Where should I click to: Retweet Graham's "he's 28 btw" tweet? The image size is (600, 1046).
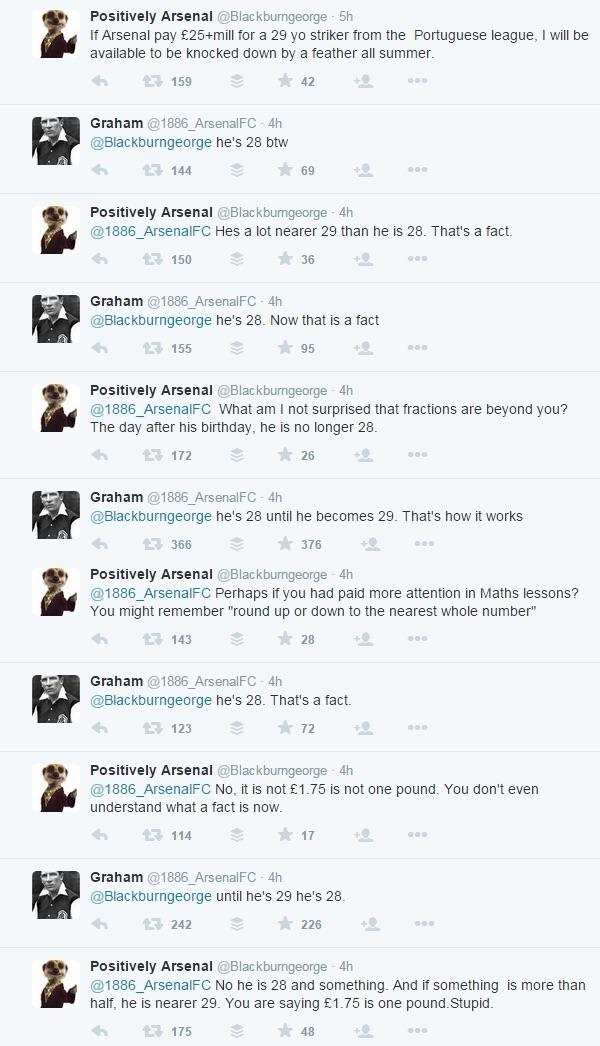153,170
